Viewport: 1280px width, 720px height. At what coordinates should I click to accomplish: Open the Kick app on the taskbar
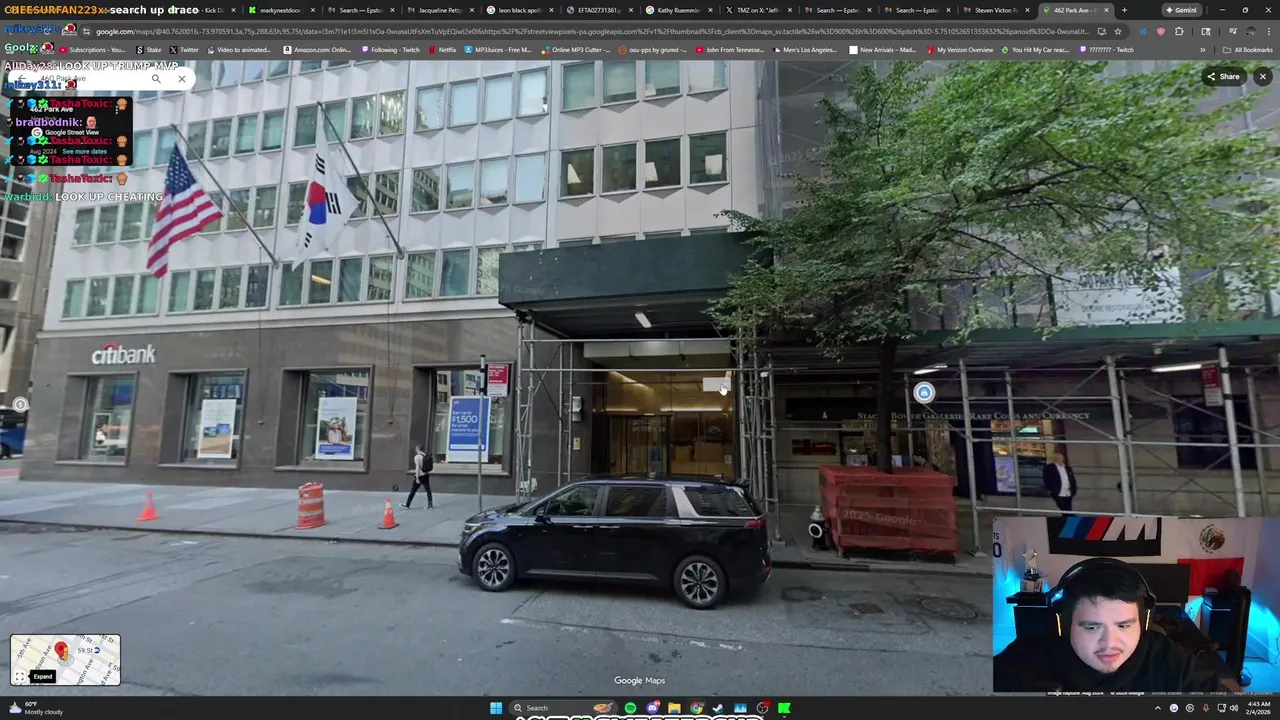[x=784, y=708]
